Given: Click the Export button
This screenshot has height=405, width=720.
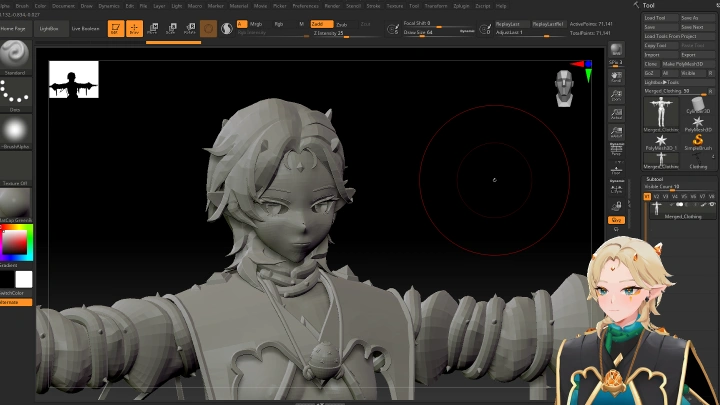Looking at the screenshot, I should coord(697,55).
